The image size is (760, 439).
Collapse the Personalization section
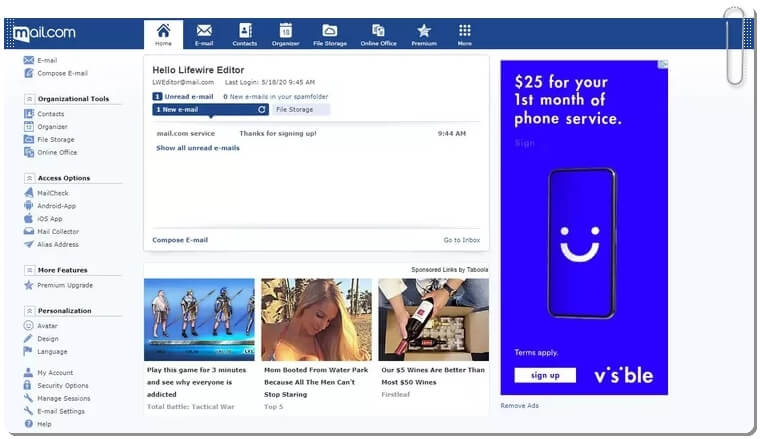pyautogui.click(x=29, y=311)
